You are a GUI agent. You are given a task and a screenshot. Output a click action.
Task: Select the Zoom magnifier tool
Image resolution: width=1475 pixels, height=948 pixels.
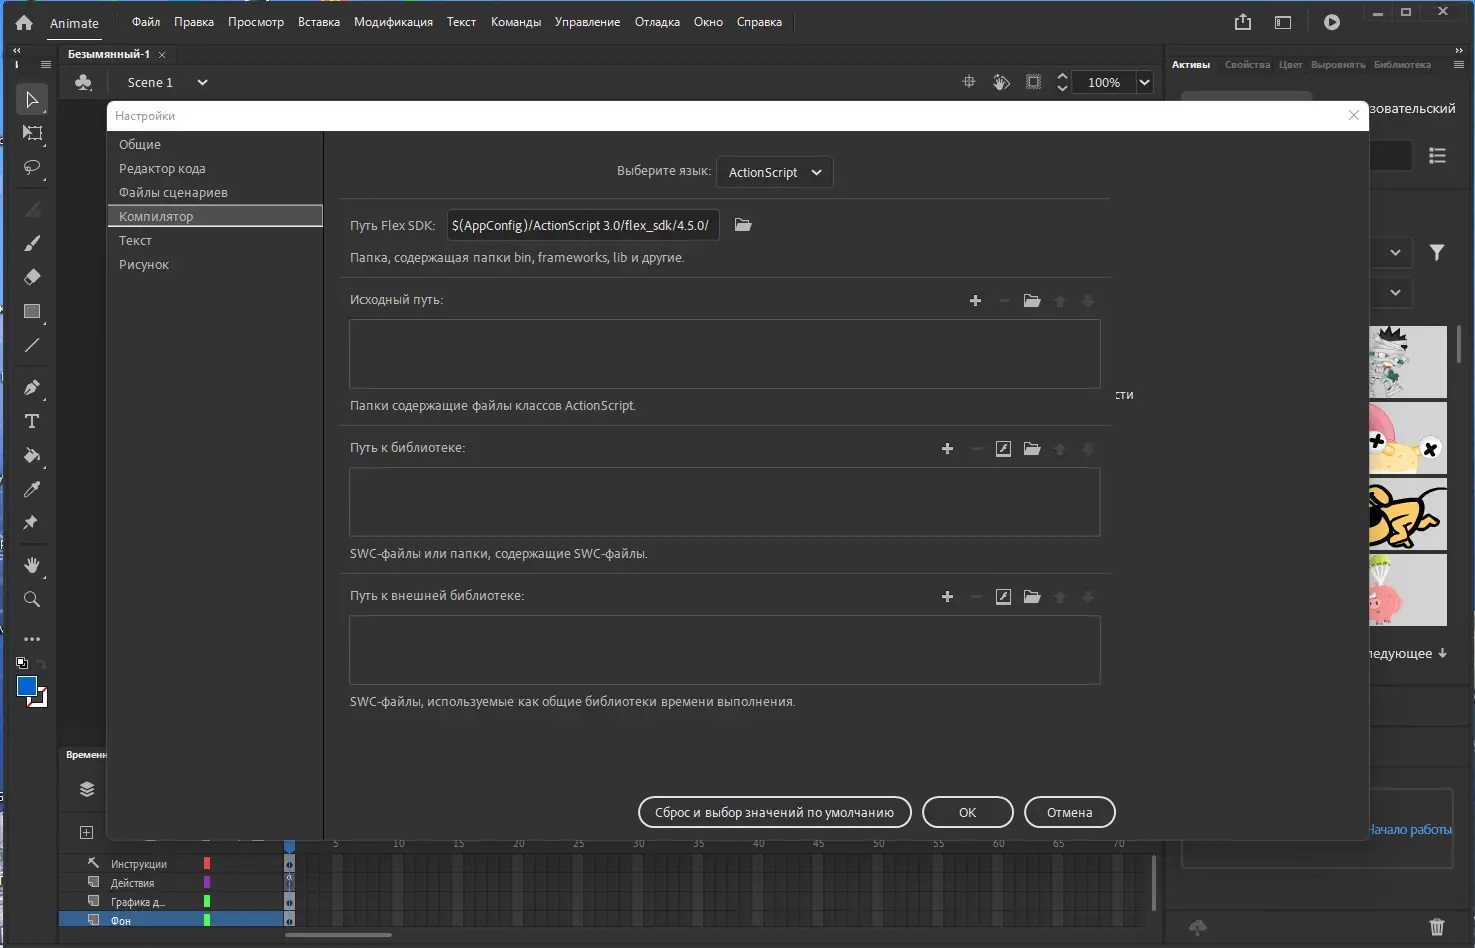32,599
